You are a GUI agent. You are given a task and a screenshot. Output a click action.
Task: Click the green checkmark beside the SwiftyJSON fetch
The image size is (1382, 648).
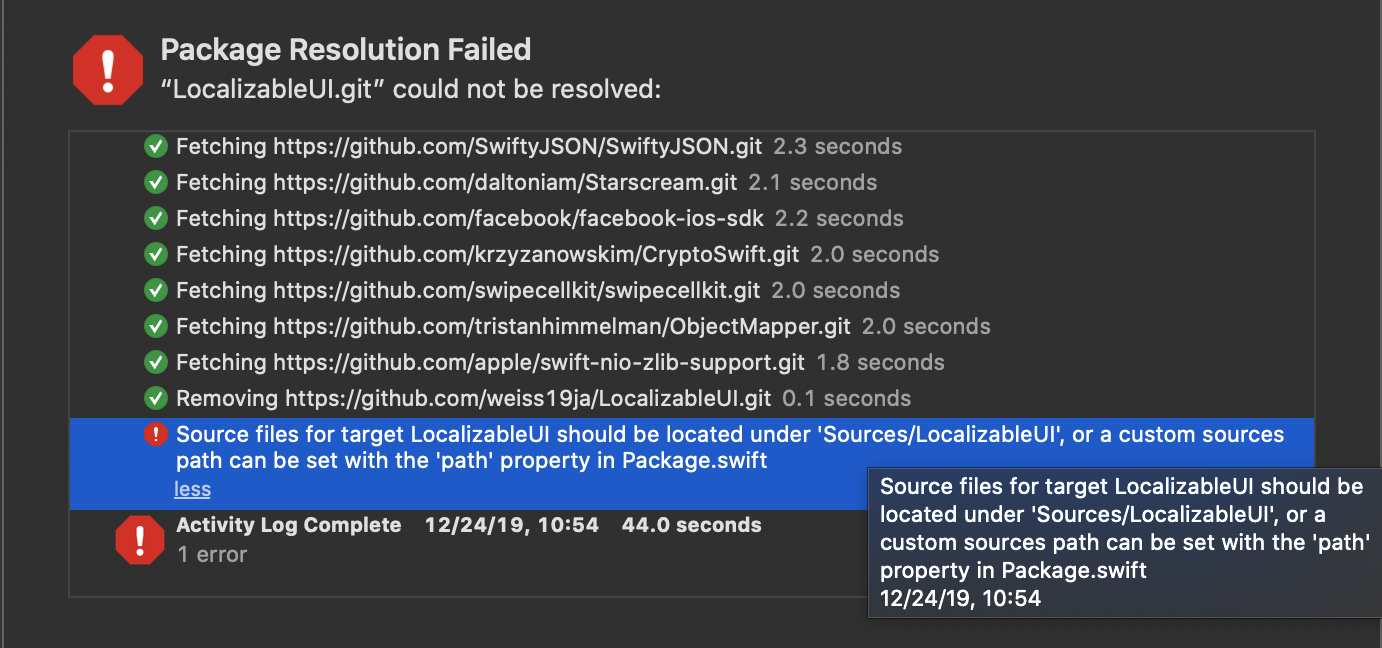pyautogui.click(x=155, y=147)
